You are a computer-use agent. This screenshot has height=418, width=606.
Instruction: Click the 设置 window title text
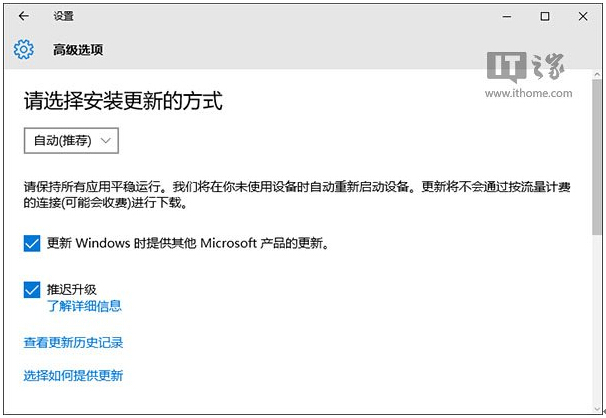63,16
